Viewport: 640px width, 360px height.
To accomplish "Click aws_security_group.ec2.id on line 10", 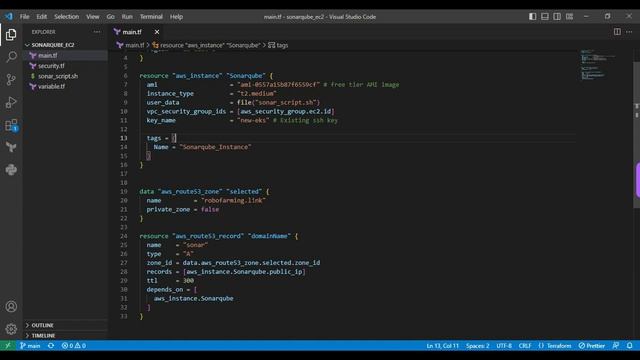I will (285, 111).
